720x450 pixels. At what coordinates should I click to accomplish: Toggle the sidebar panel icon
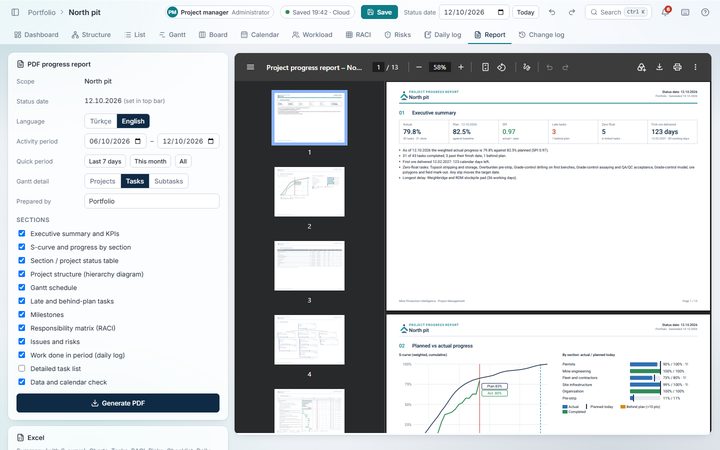(x=15, y=12)
